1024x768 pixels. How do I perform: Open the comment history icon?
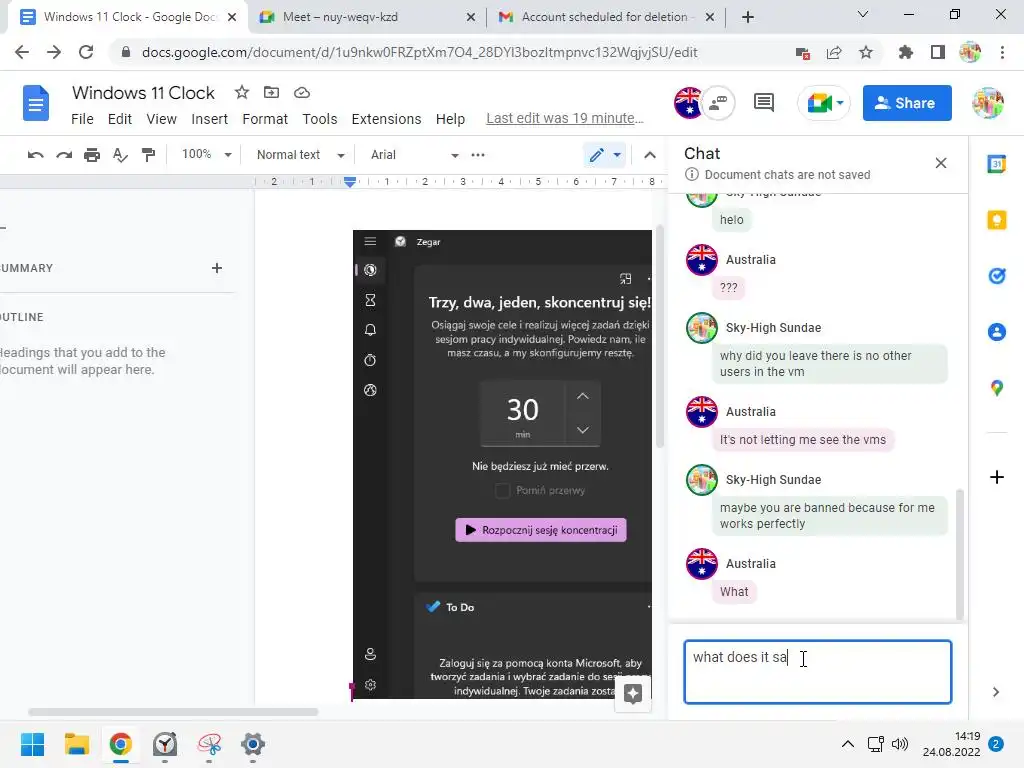763,103
